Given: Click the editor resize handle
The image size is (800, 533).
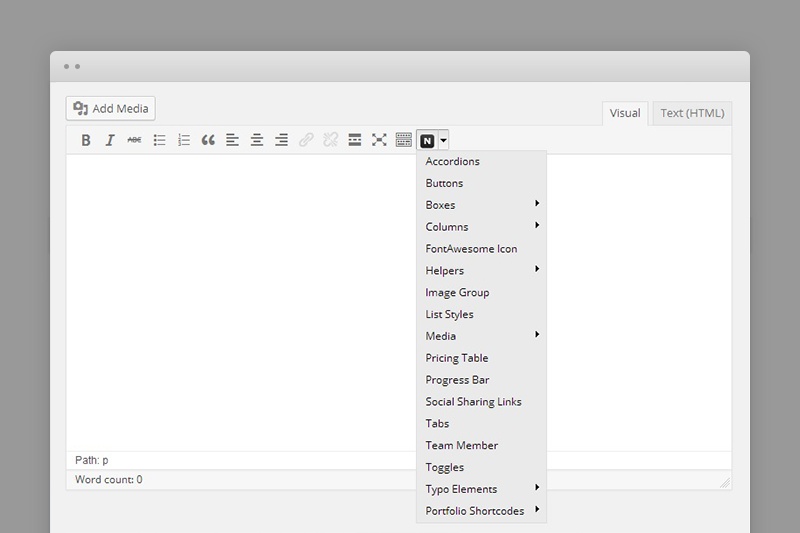Looking at the screenshot, I should pyautogui.click(x=725, y=483).
